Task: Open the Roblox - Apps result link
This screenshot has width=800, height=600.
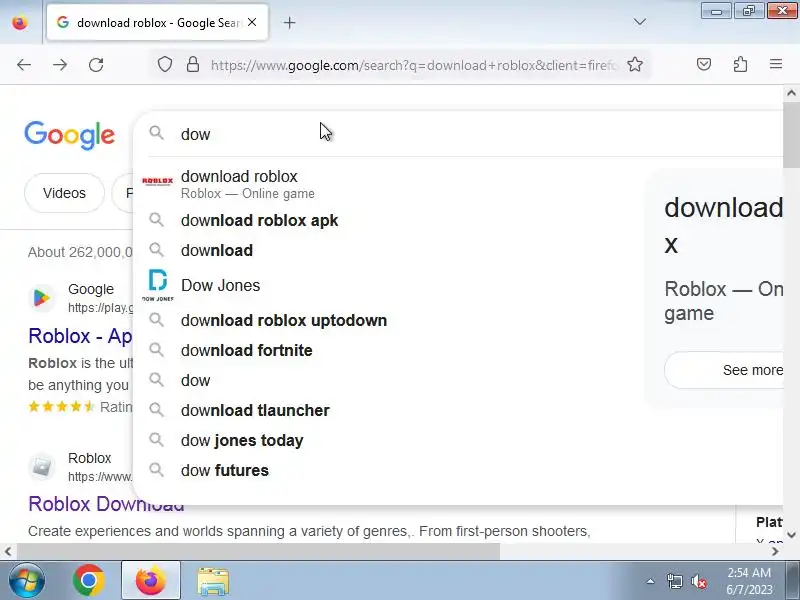Action: [80, 336]
